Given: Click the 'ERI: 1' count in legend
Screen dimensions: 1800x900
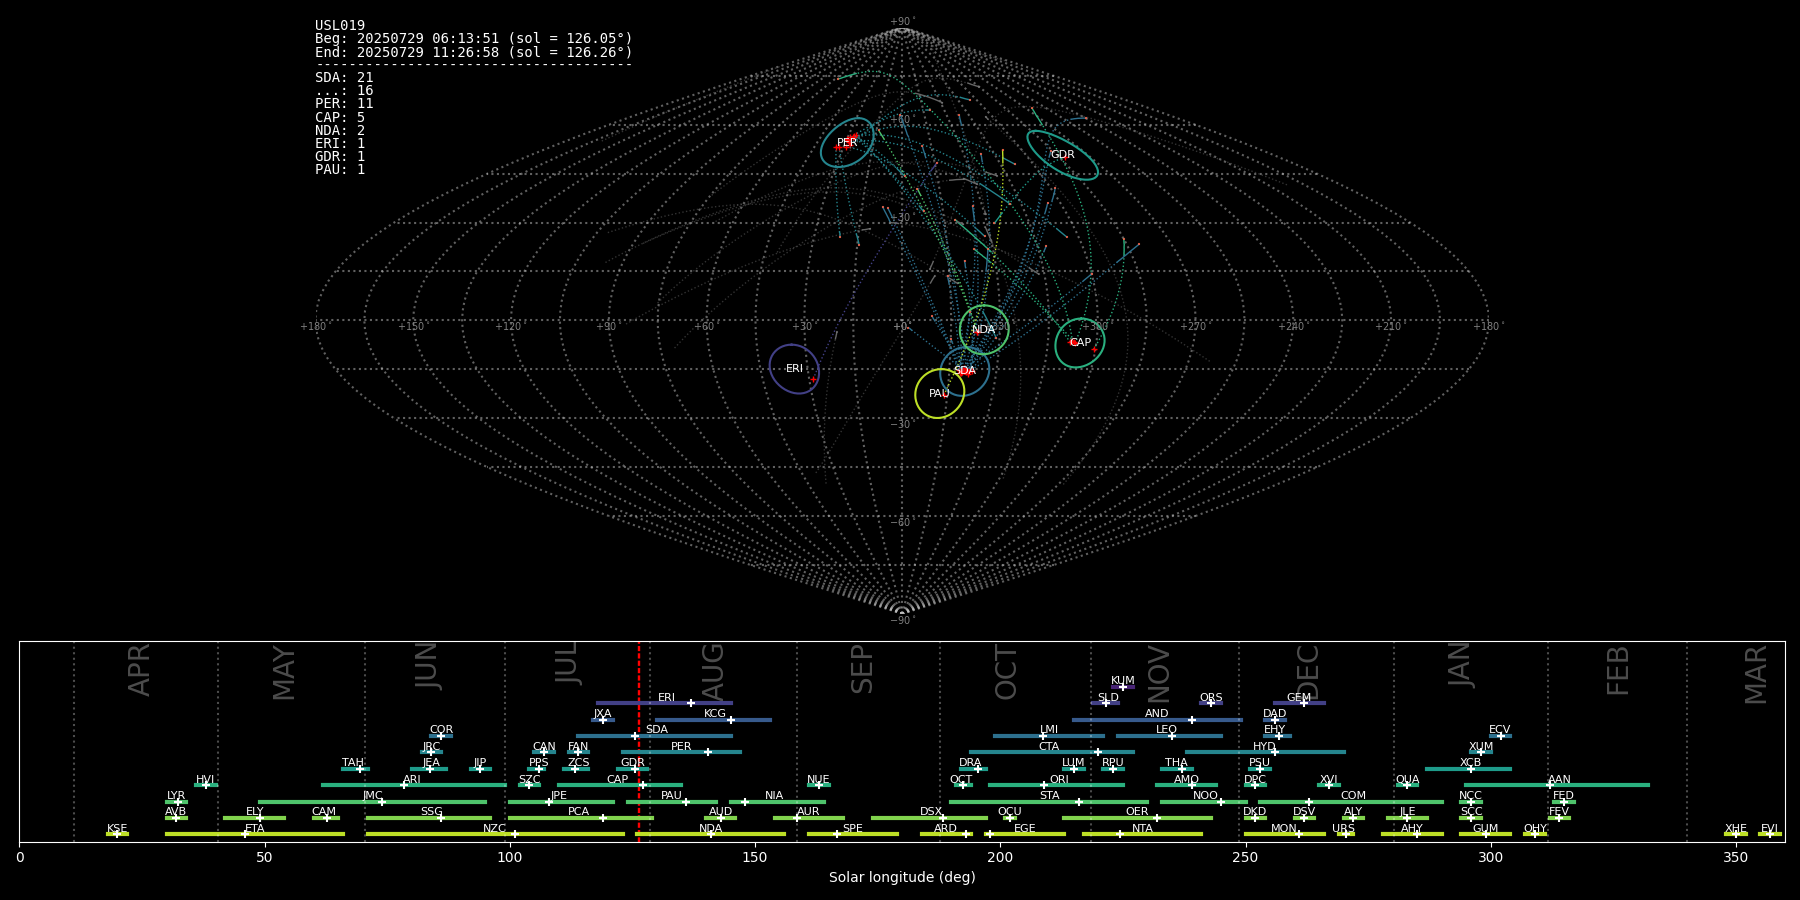Looking at the screenshot, I should (340, 144).
